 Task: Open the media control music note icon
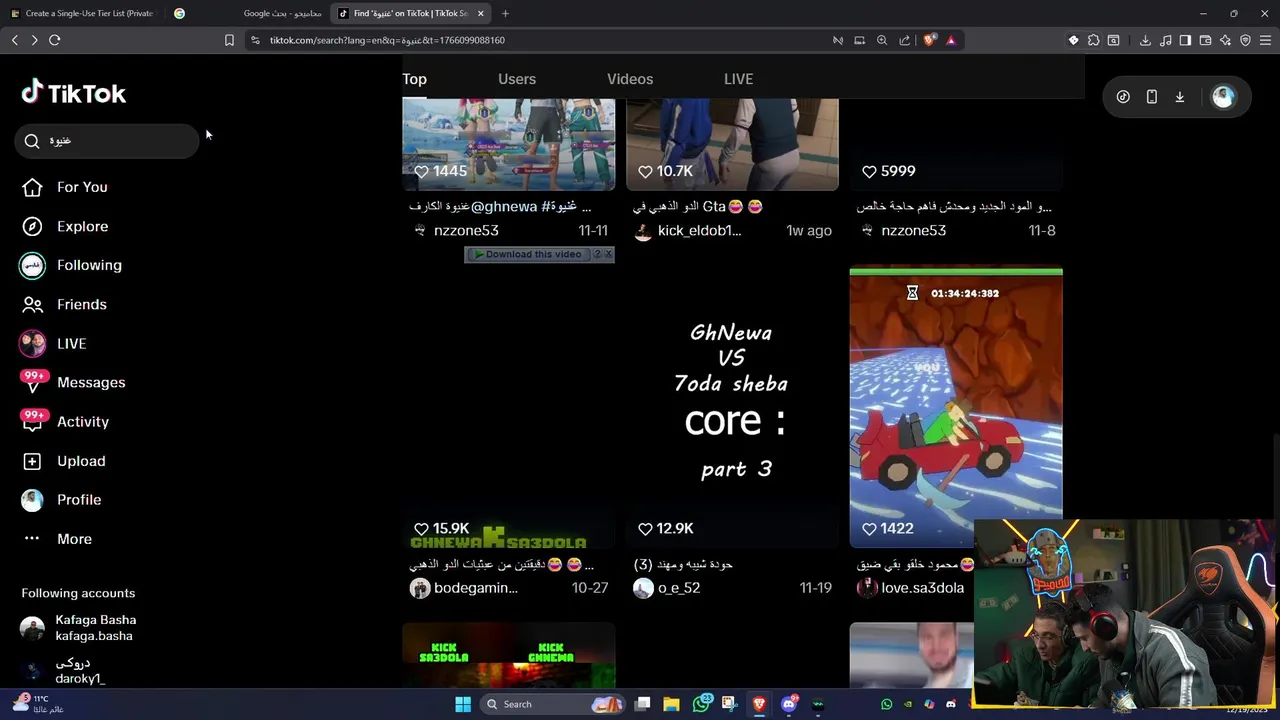(x=1165, y=40)
